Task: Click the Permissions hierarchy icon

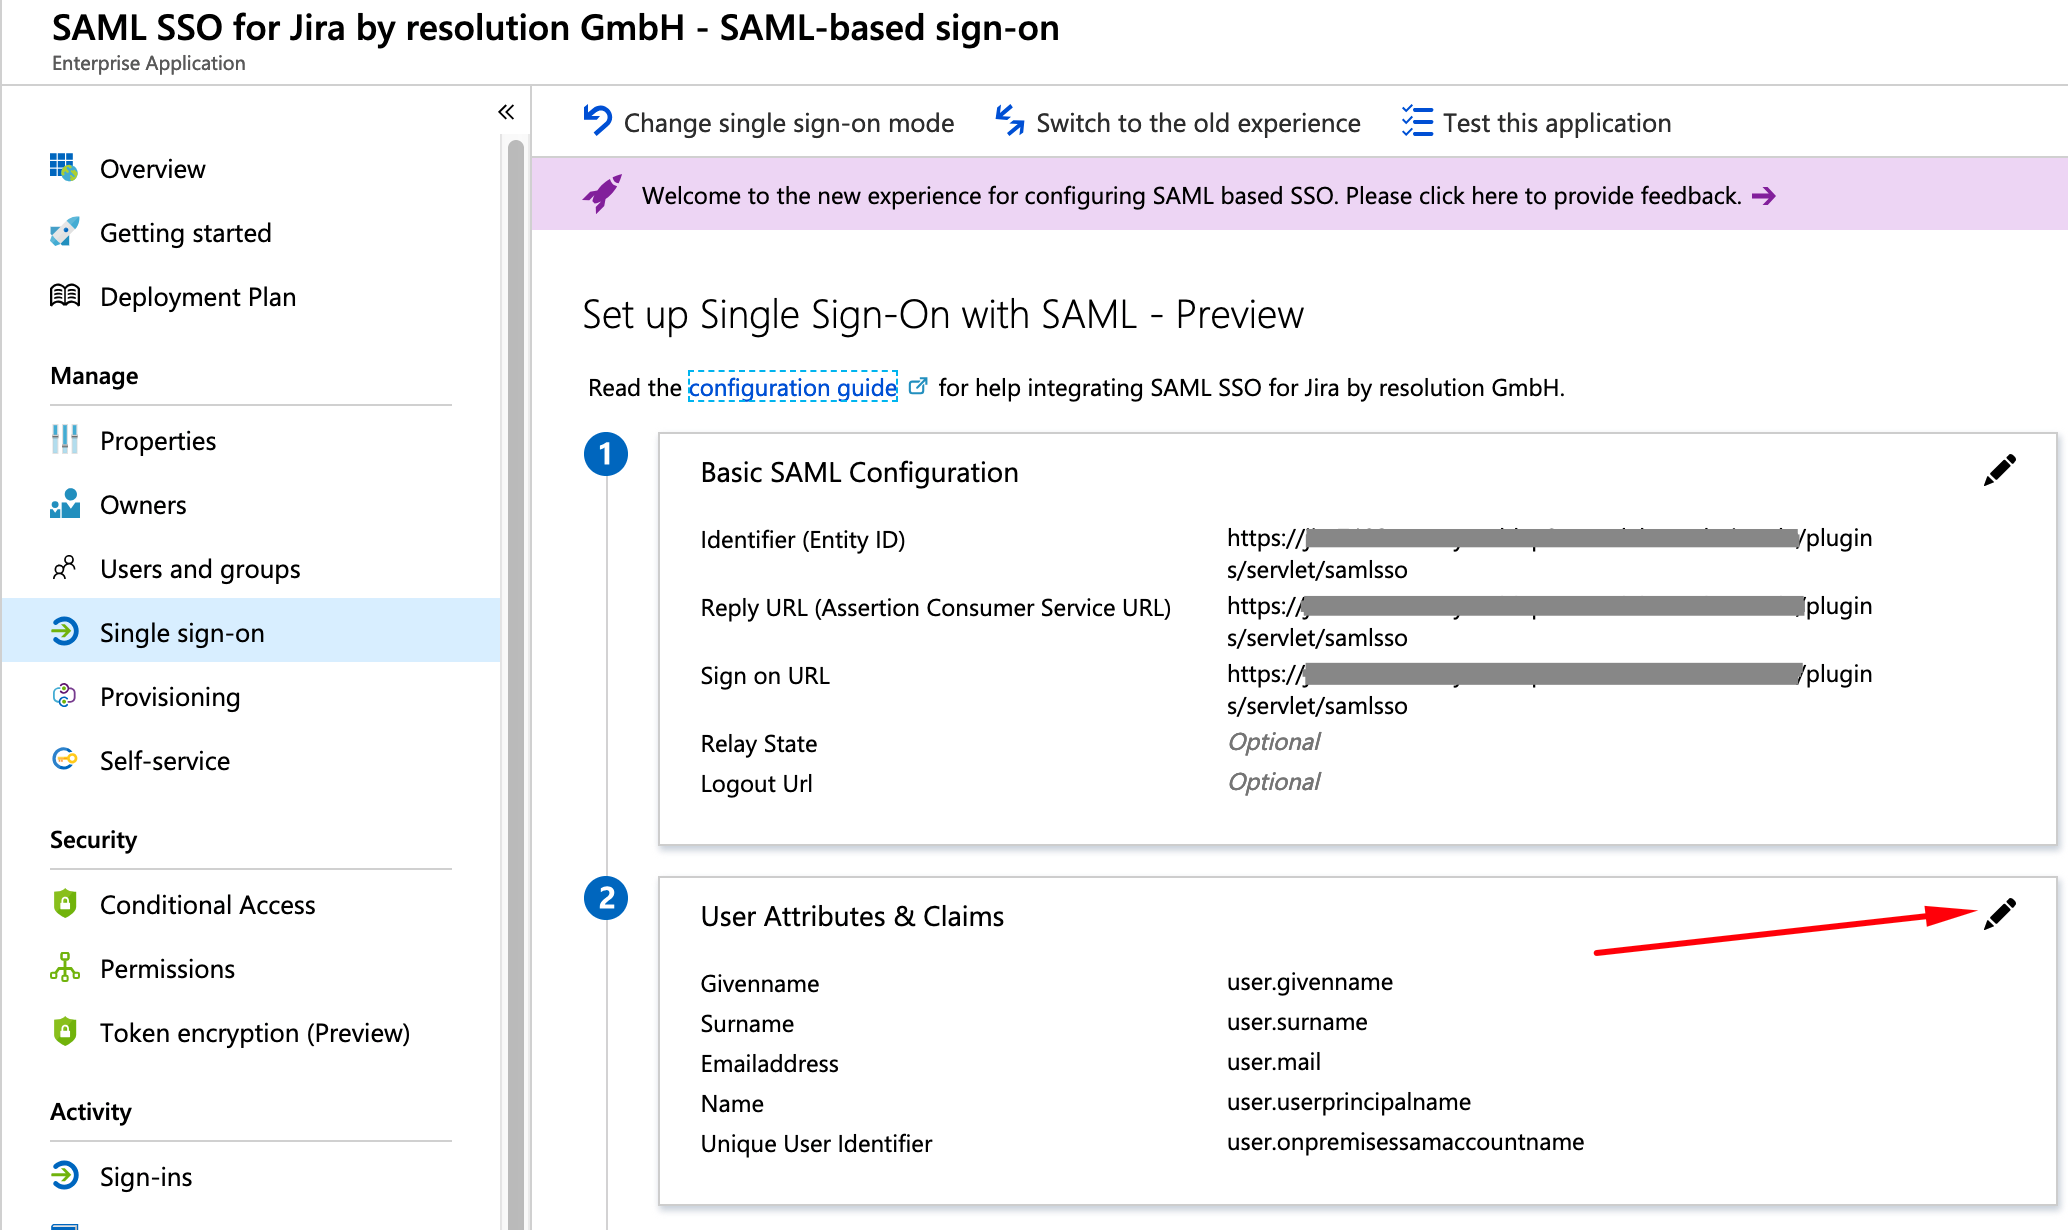Action: 65,967
